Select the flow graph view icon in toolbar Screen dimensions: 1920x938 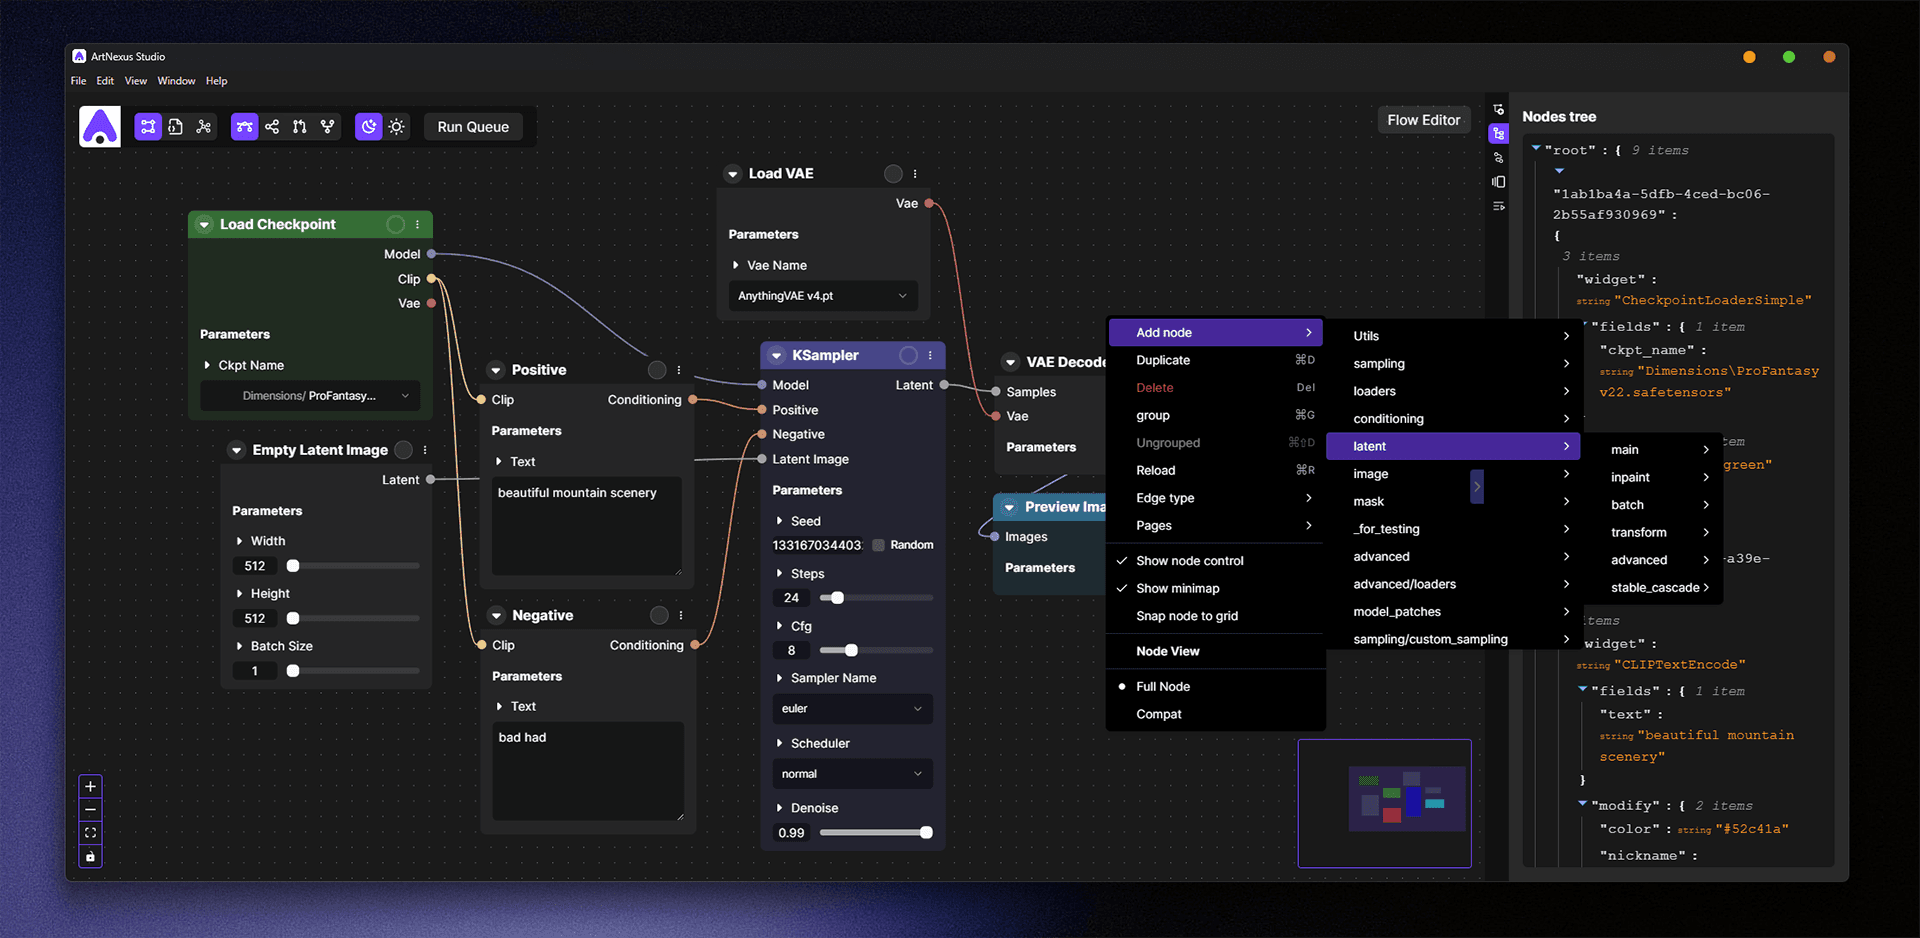[148, 127]
